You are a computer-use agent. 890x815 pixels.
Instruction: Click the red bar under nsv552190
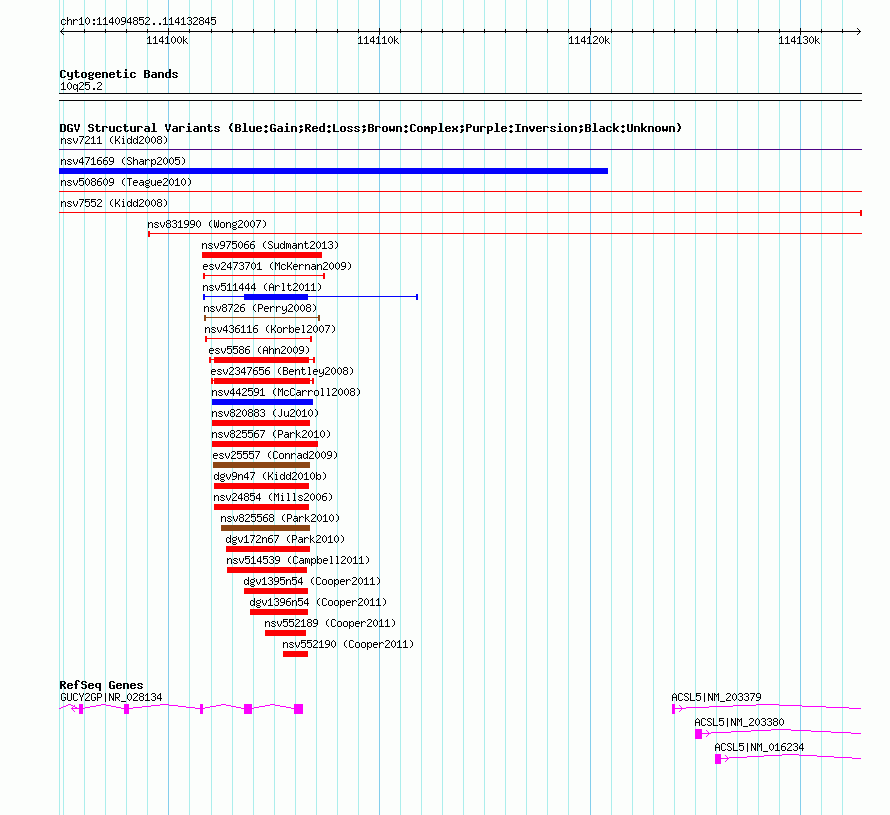click(x=295, y=654)
